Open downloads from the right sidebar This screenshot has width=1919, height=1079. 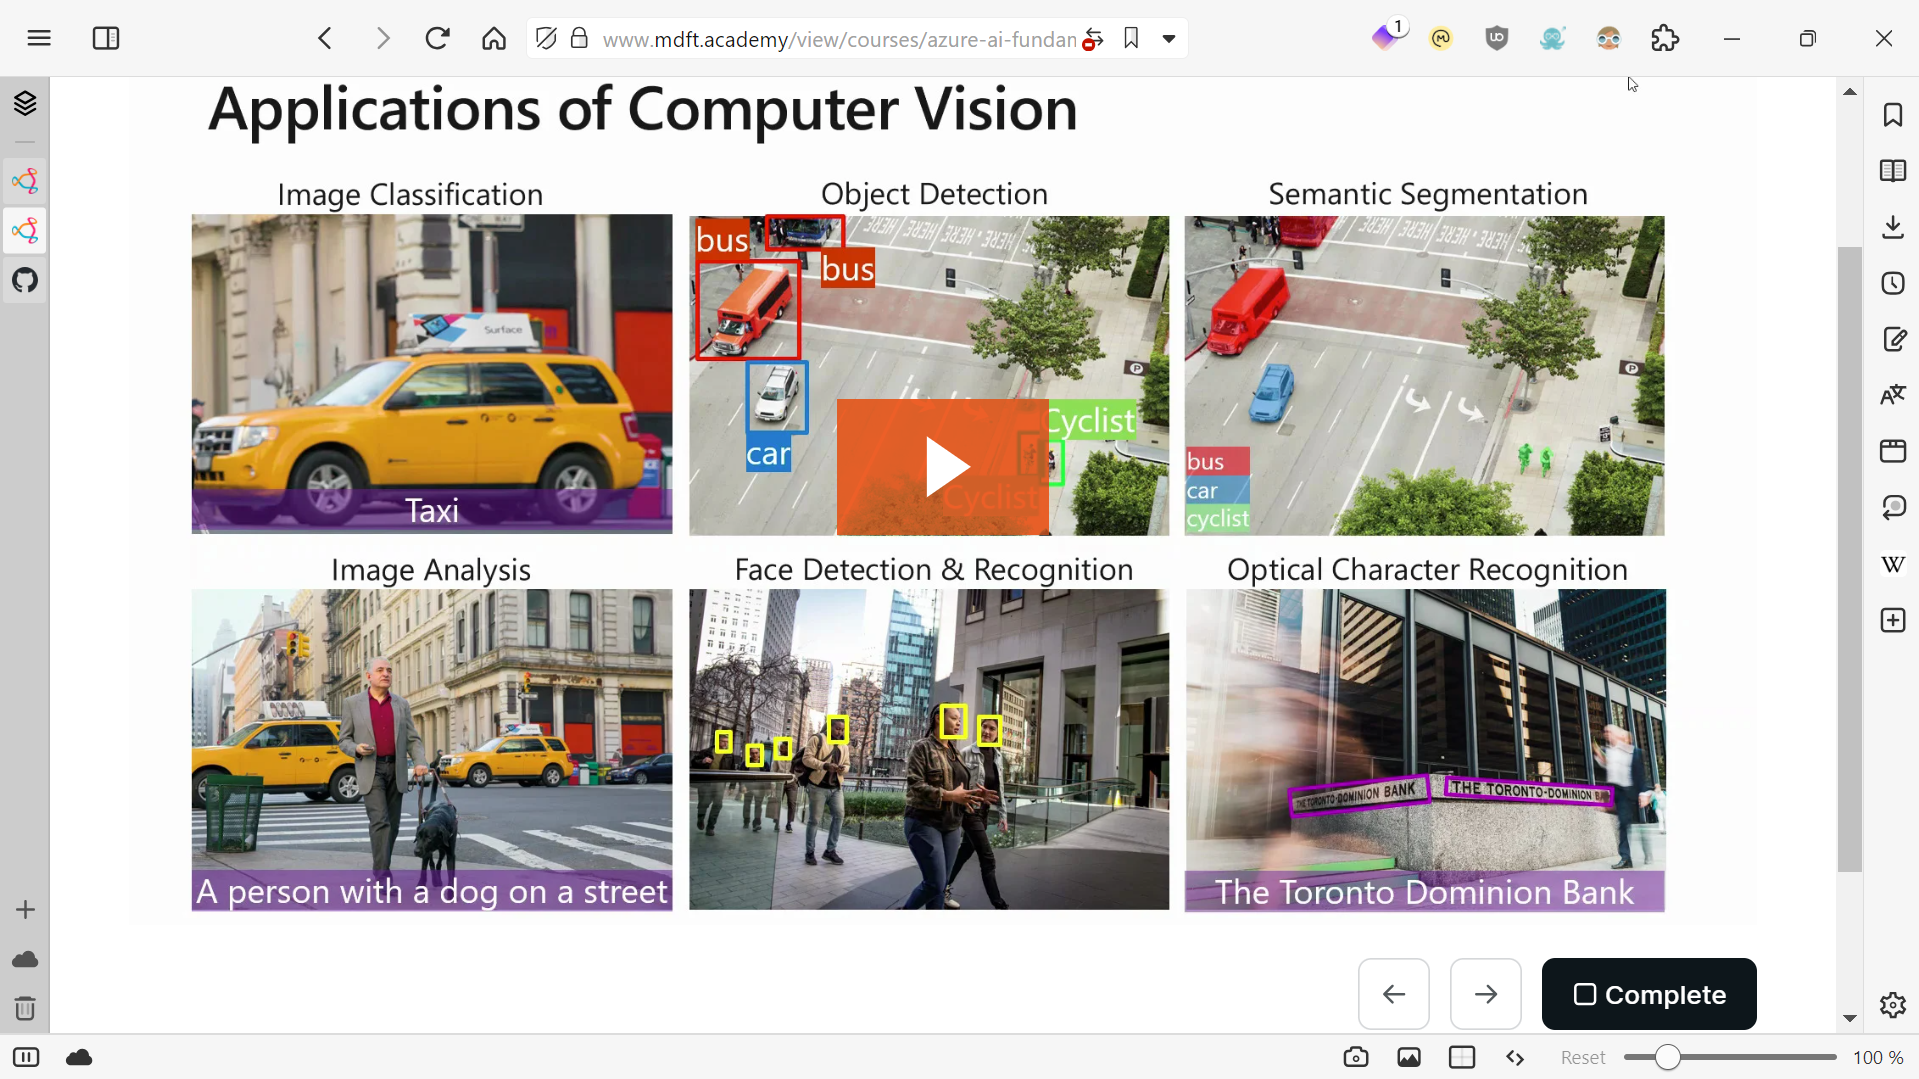1893,227
